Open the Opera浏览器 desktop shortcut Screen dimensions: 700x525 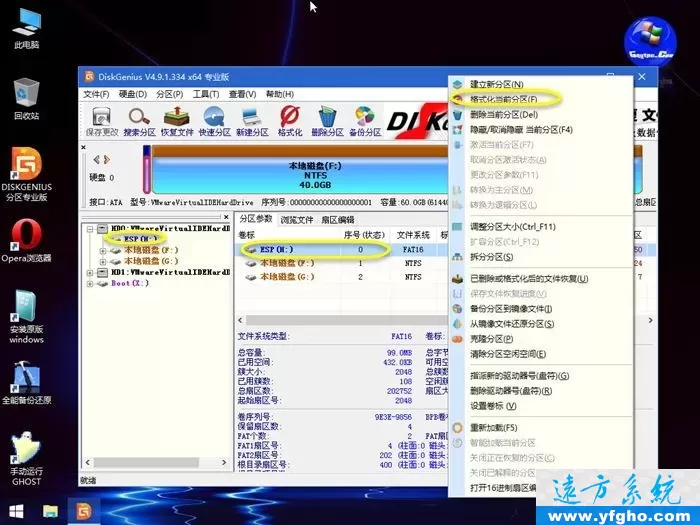point(26,241)
